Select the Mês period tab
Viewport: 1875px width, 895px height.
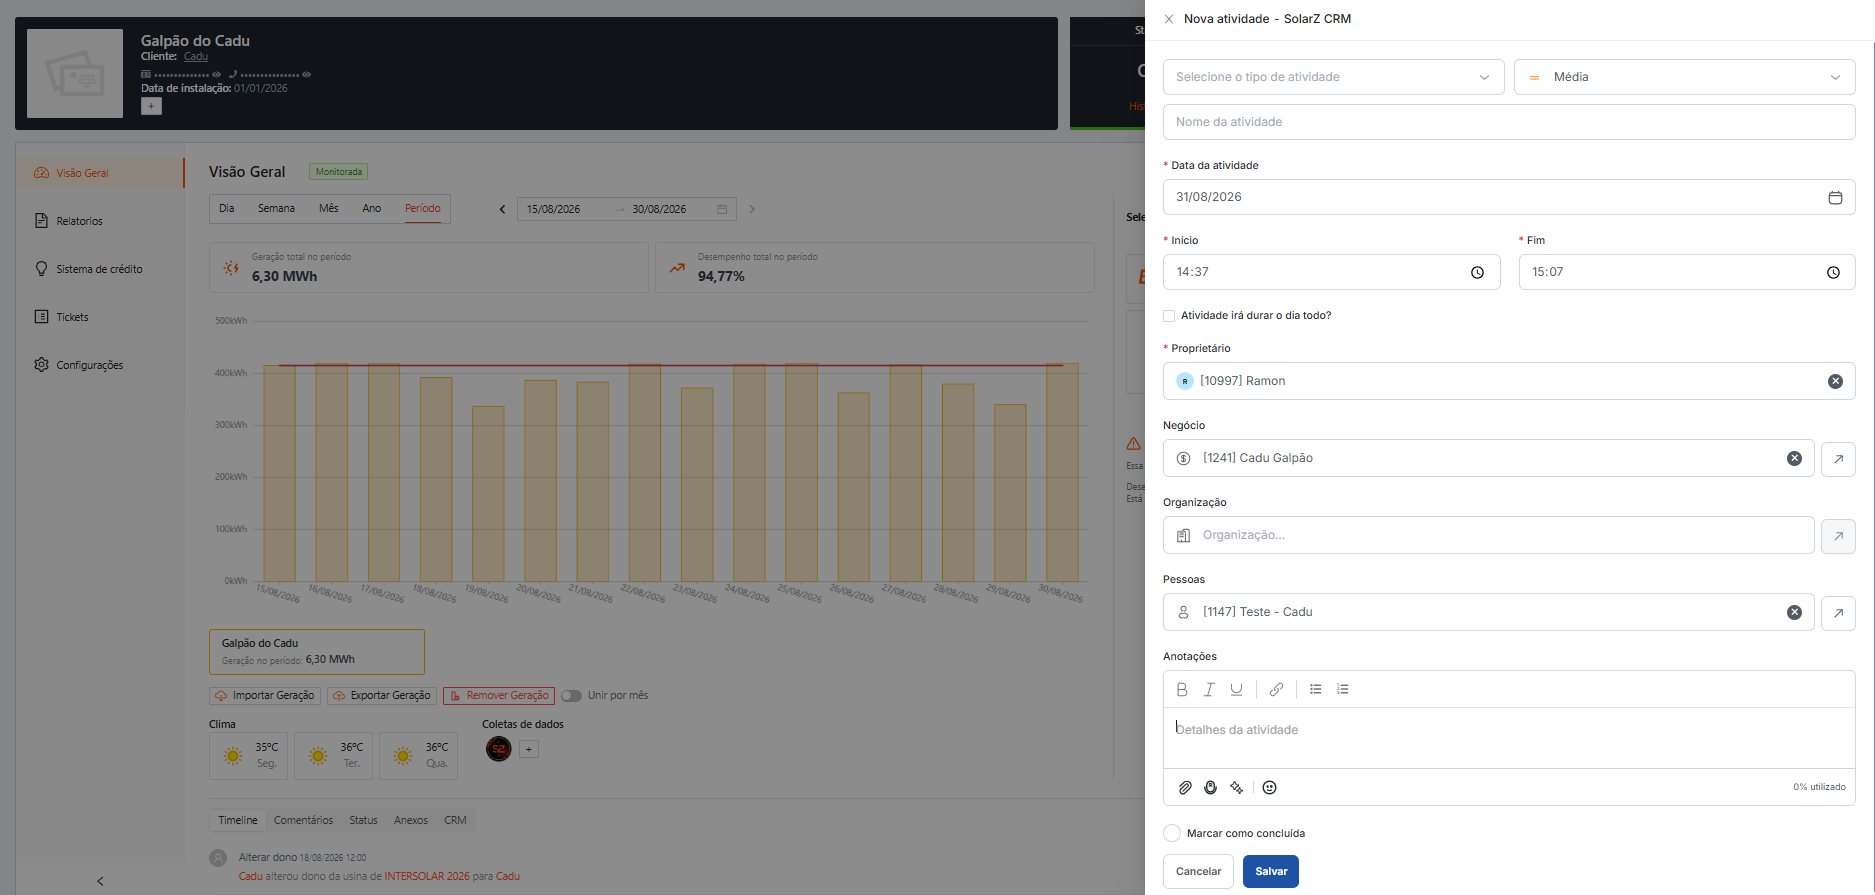329,208
